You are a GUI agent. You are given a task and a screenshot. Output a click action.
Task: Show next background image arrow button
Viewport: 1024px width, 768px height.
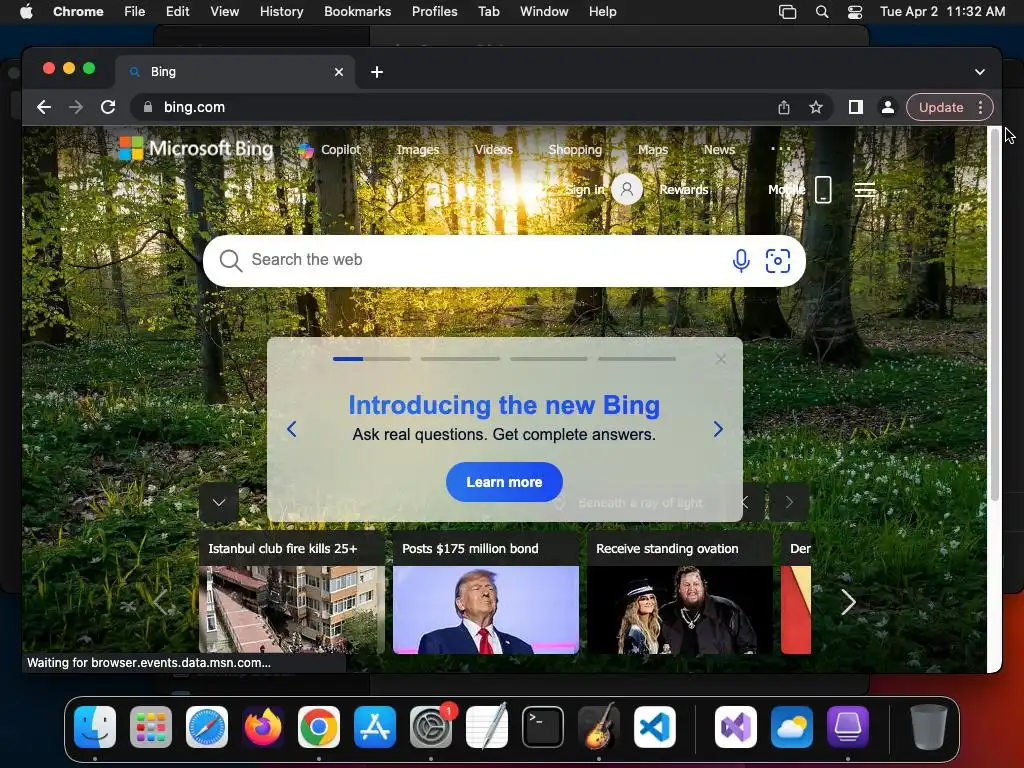(789, 502)
